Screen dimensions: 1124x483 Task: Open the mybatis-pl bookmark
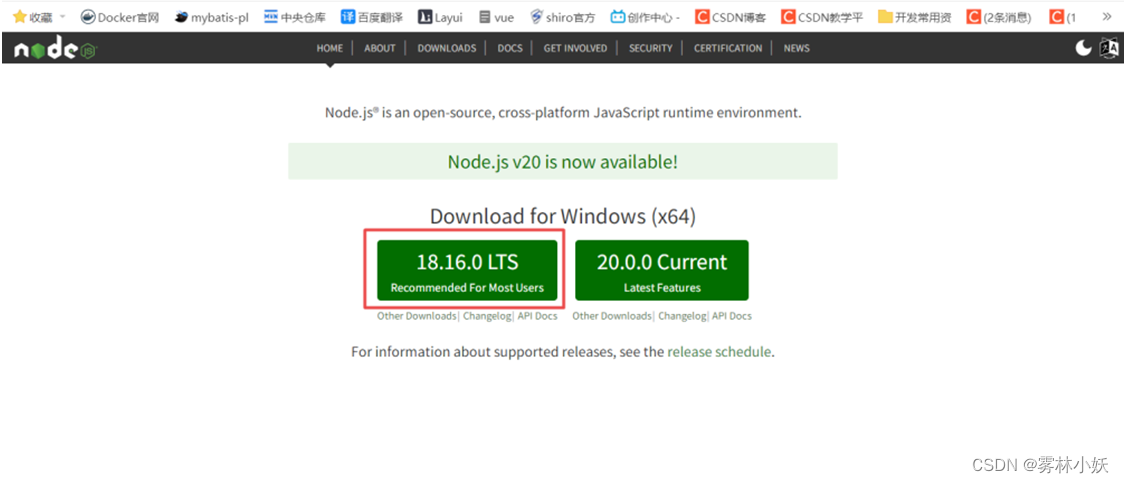[x=211, y=16]
